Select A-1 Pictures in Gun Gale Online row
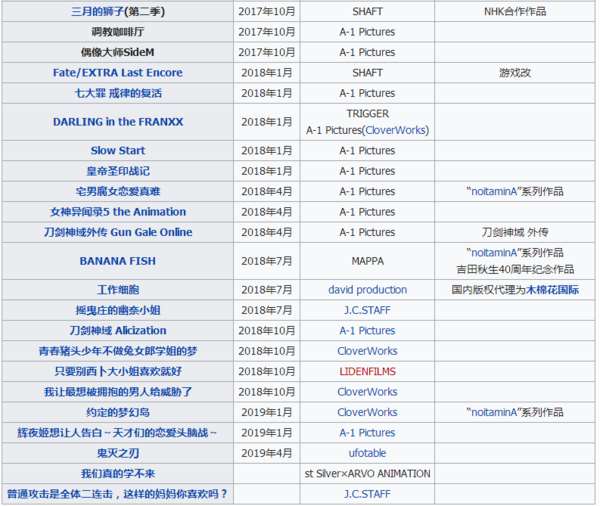 [x=367, y=232]
